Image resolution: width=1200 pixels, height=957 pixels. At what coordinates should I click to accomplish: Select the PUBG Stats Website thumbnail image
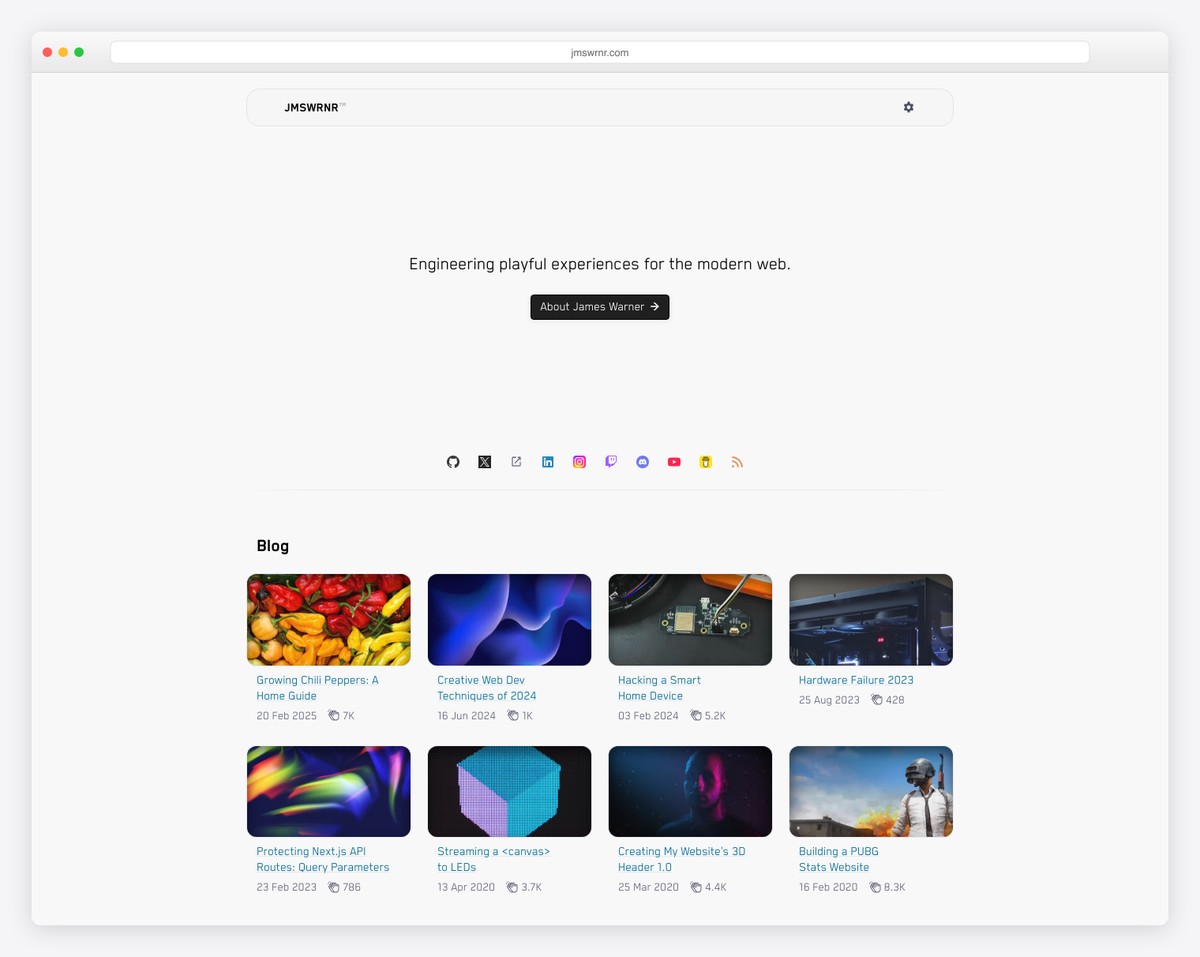click(x=870, y=791)
